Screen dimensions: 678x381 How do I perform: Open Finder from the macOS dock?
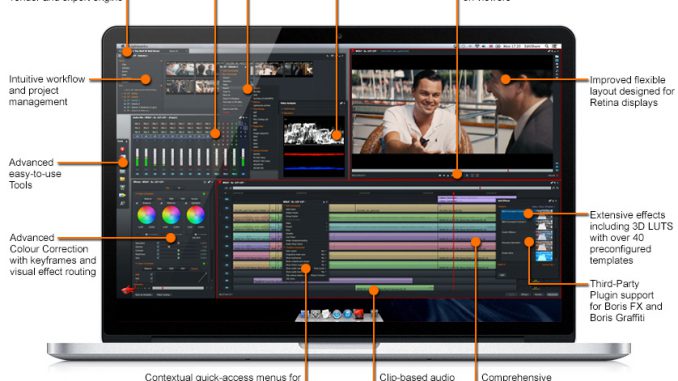304,314
